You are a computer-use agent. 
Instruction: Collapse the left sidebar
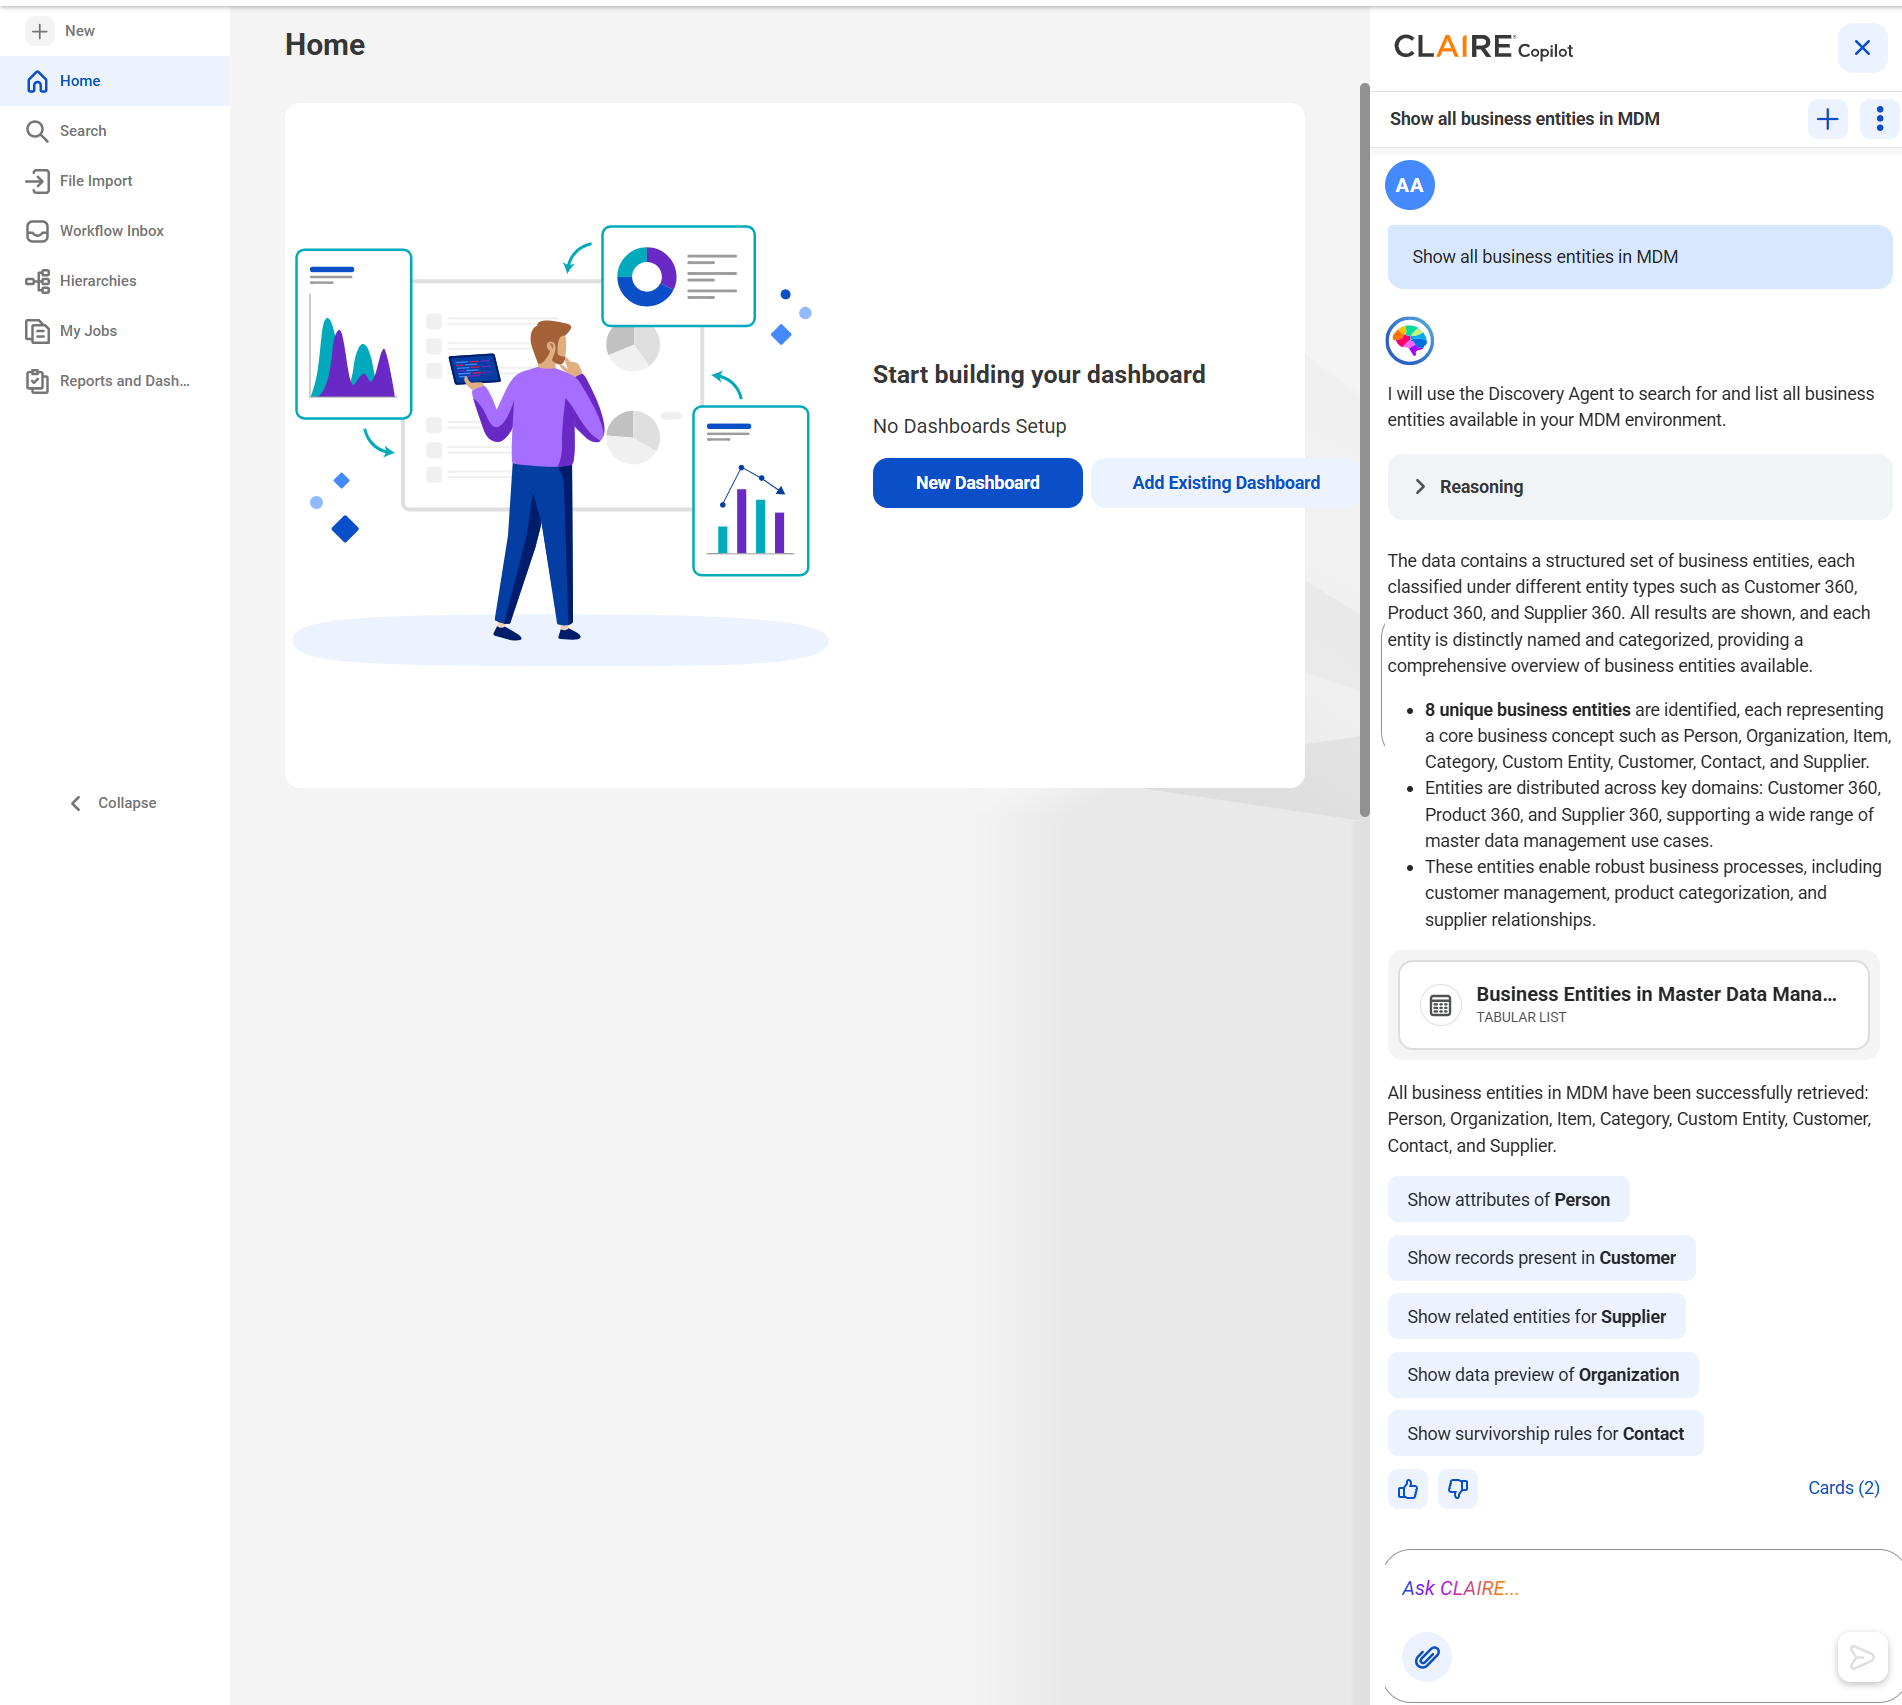point(114,803)
